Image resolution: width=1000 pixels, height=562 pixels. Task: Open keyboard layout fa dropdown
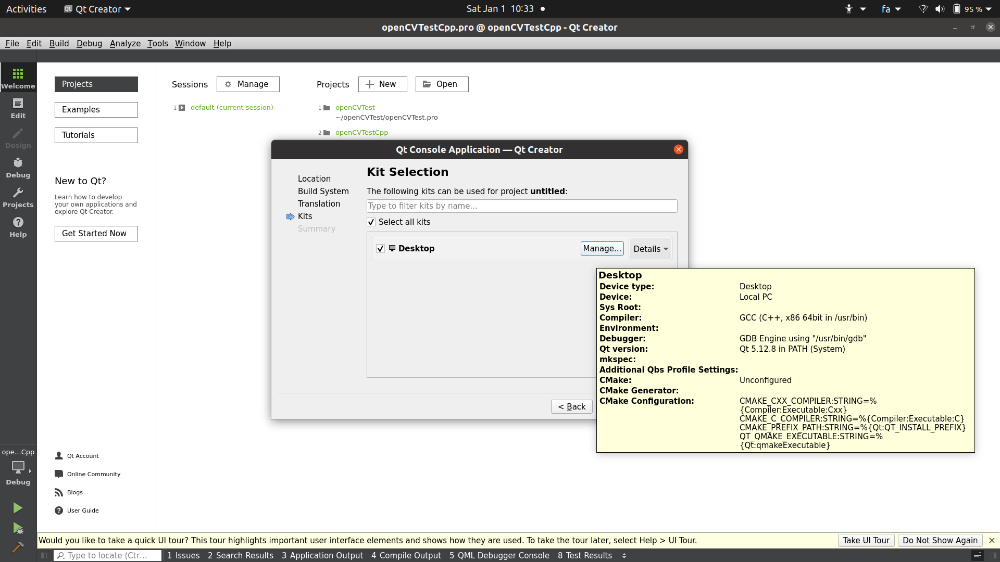tap(891, 9)
